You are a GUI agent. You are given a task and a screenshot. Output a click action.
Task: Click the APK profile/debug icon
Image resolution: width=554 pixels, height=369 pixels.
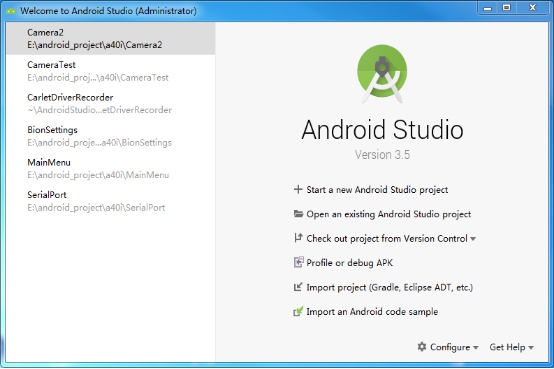click(298, 262)
